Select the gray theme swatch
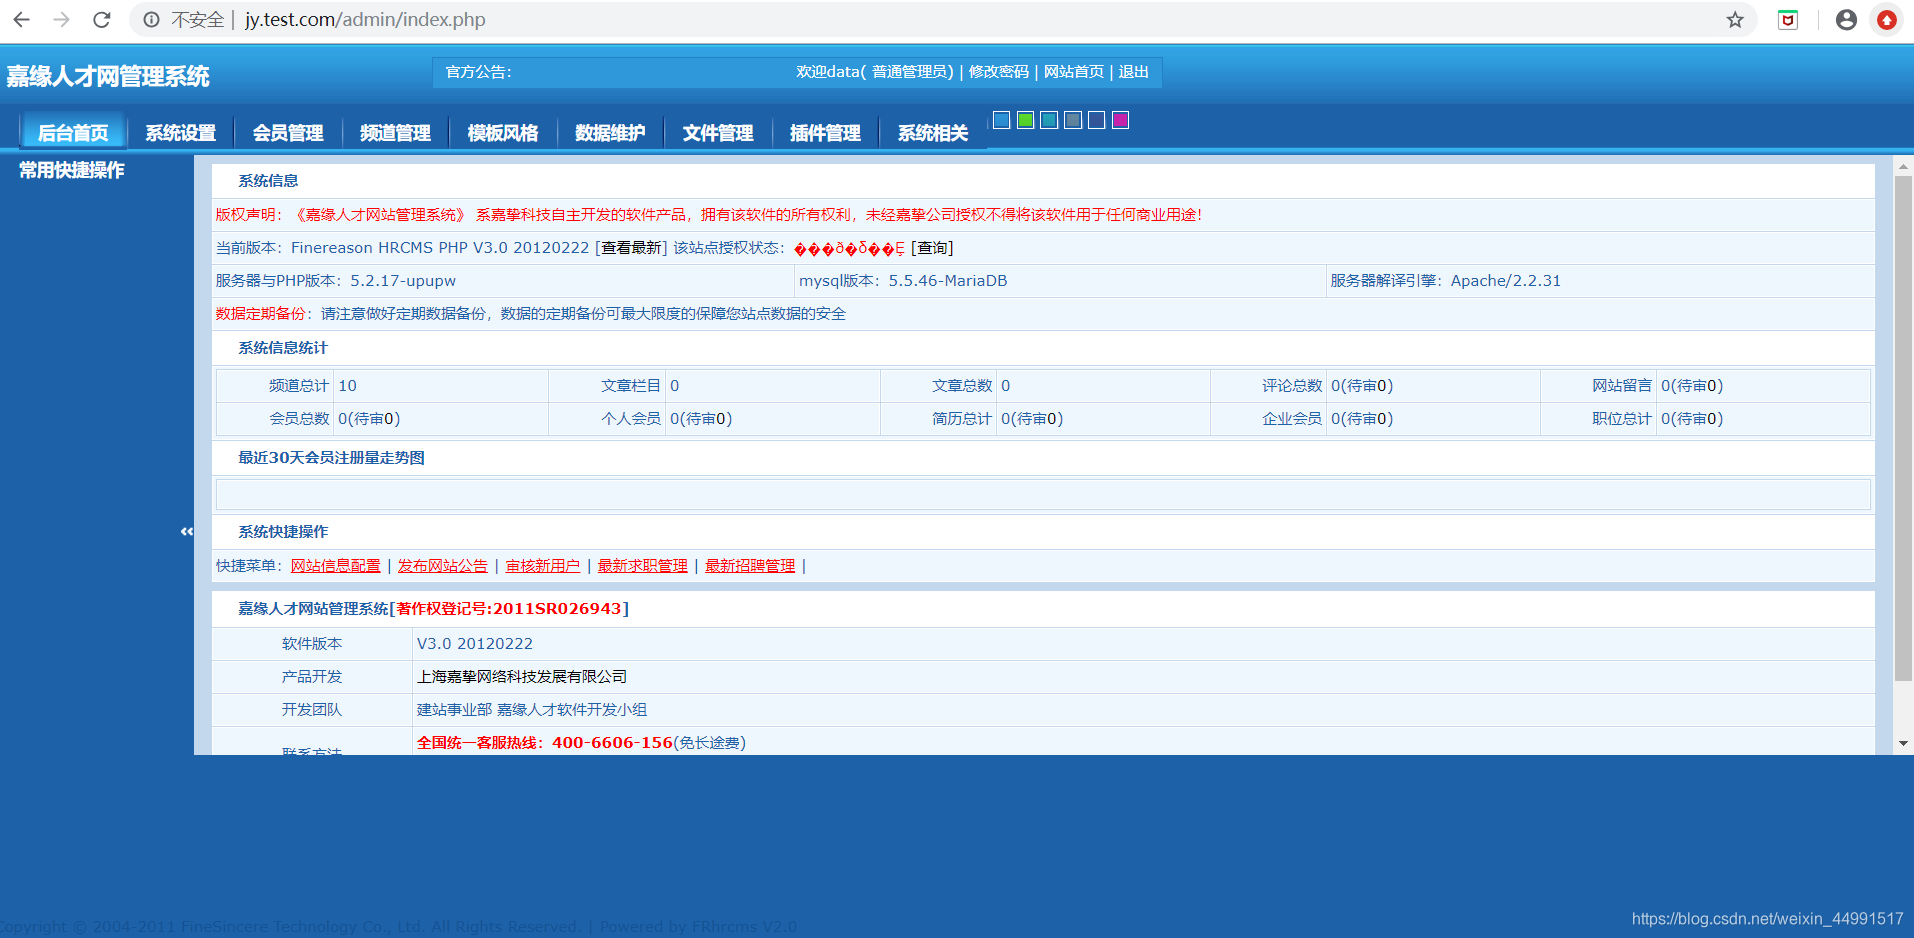Screen dimensions: 1914x938 pyautogui.click(x=1073, y=120)
